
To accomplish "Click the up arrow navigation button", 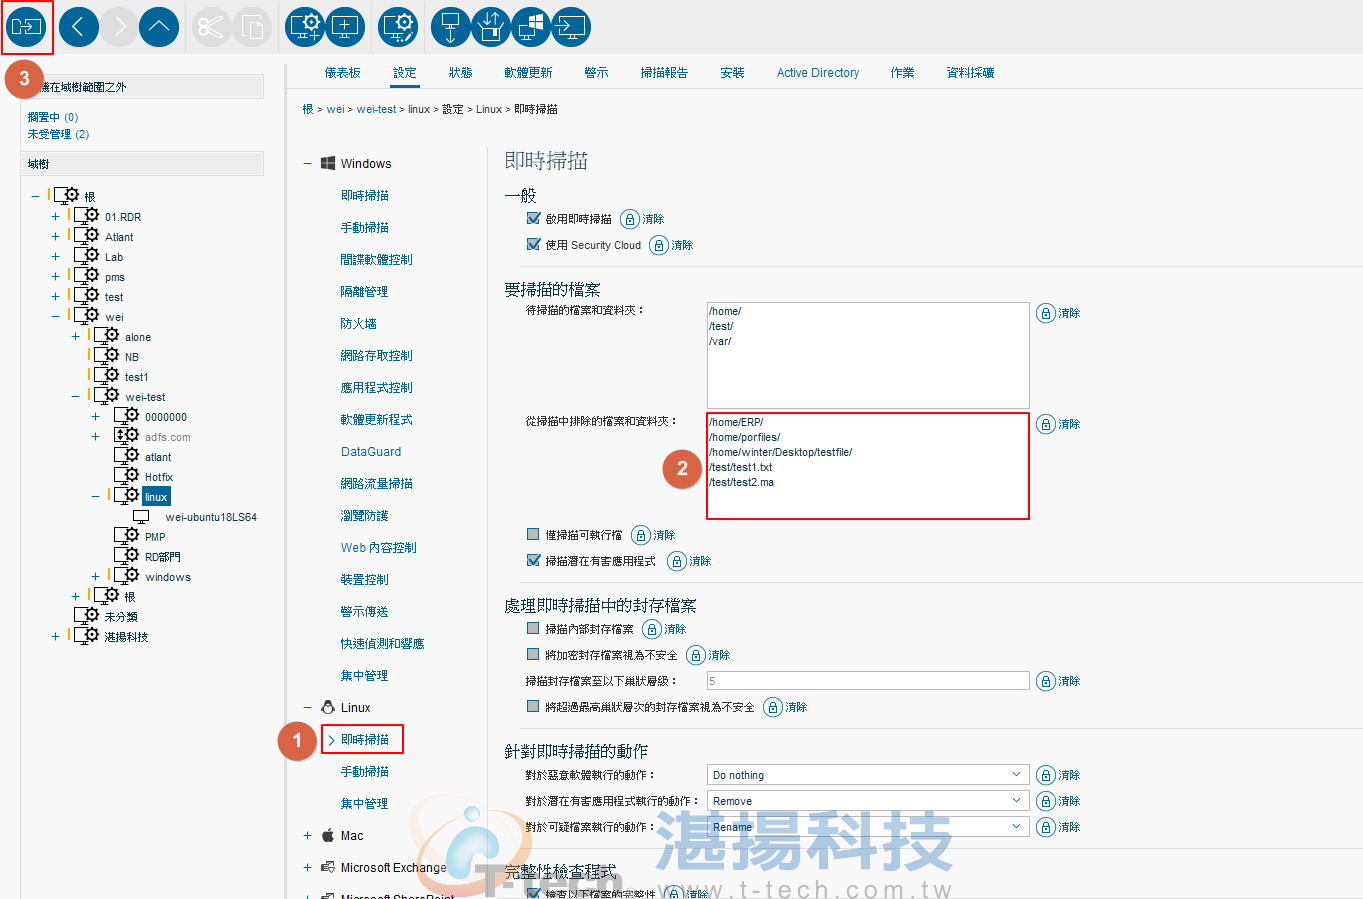I will tap(159, 27).
